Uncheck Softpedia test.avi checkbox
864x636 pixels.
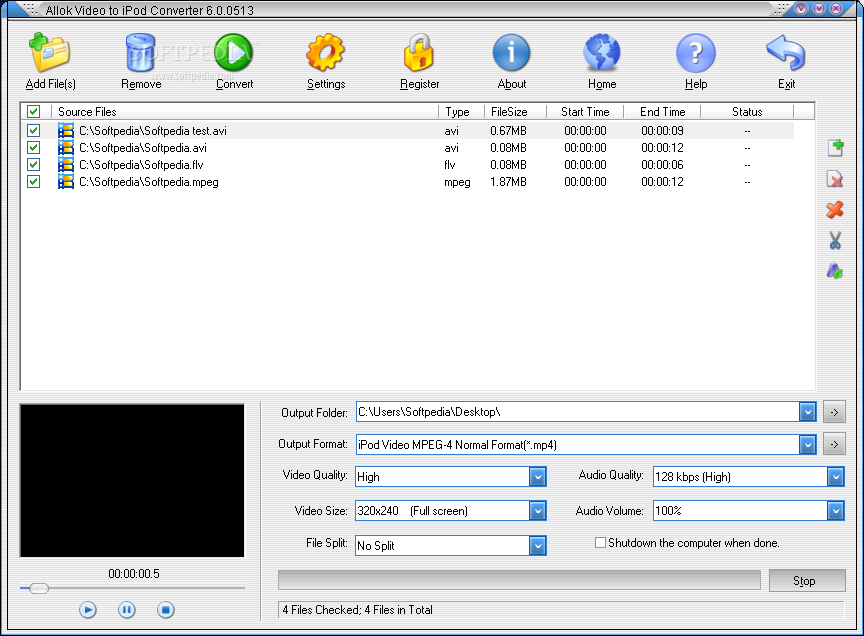click(x=34, y=131)
